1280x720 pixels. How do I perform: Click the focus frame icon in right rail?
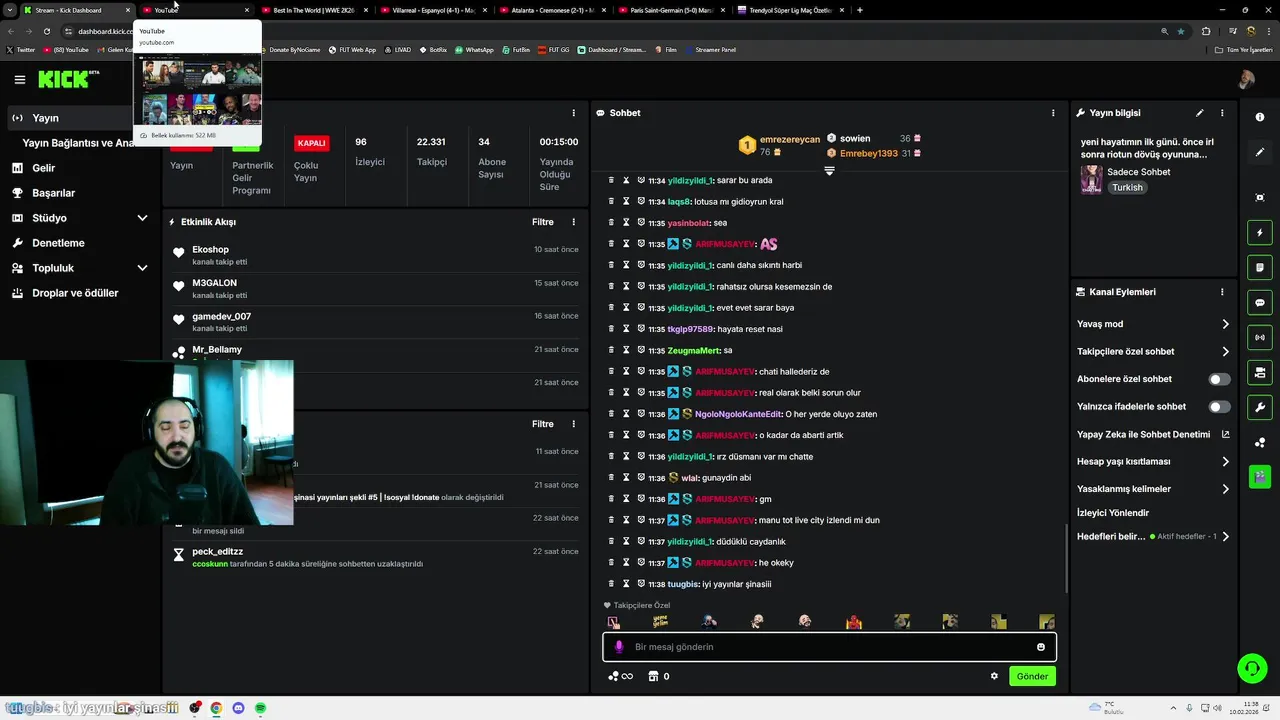1260,197
